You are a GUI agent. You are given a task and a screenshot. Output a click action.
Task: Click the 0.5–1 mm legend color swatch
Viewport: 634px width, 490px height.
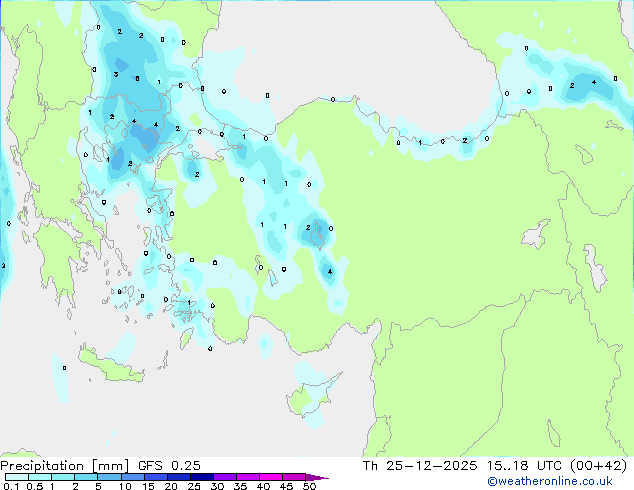[40, 477]
